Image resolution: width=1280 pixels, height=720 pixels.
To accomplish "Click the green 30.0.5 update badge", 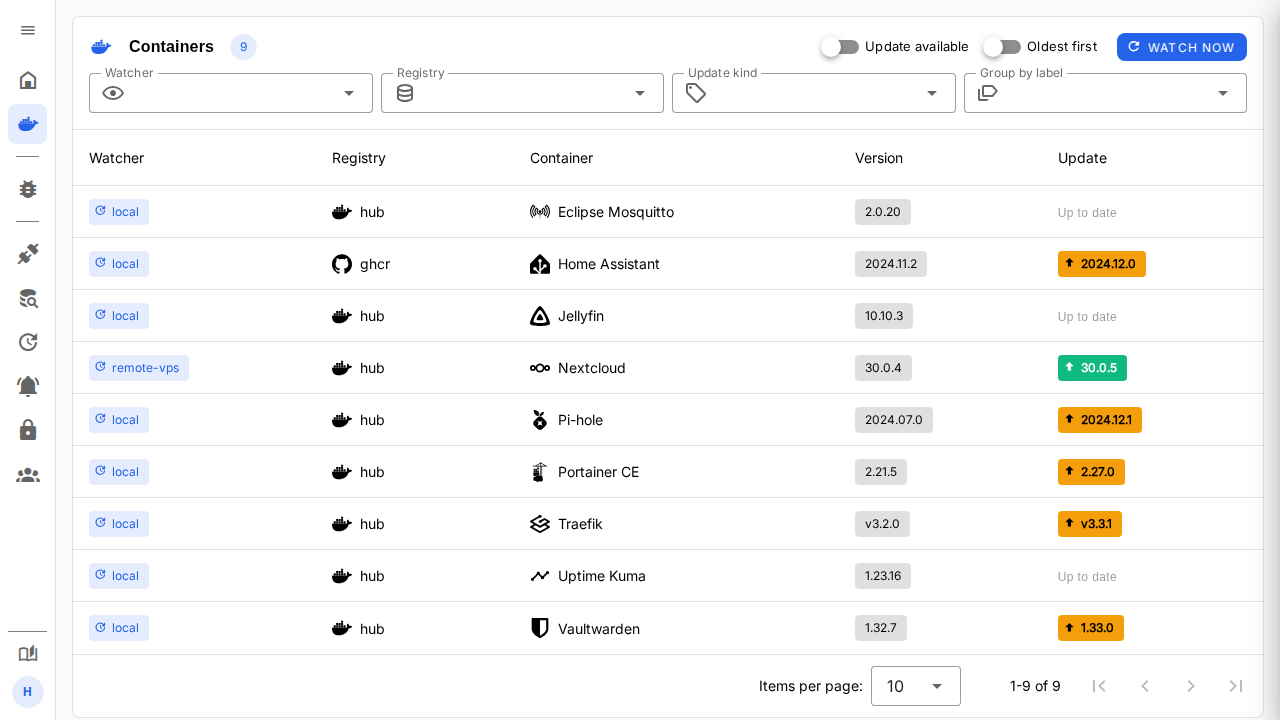I will coord(1092,368).
